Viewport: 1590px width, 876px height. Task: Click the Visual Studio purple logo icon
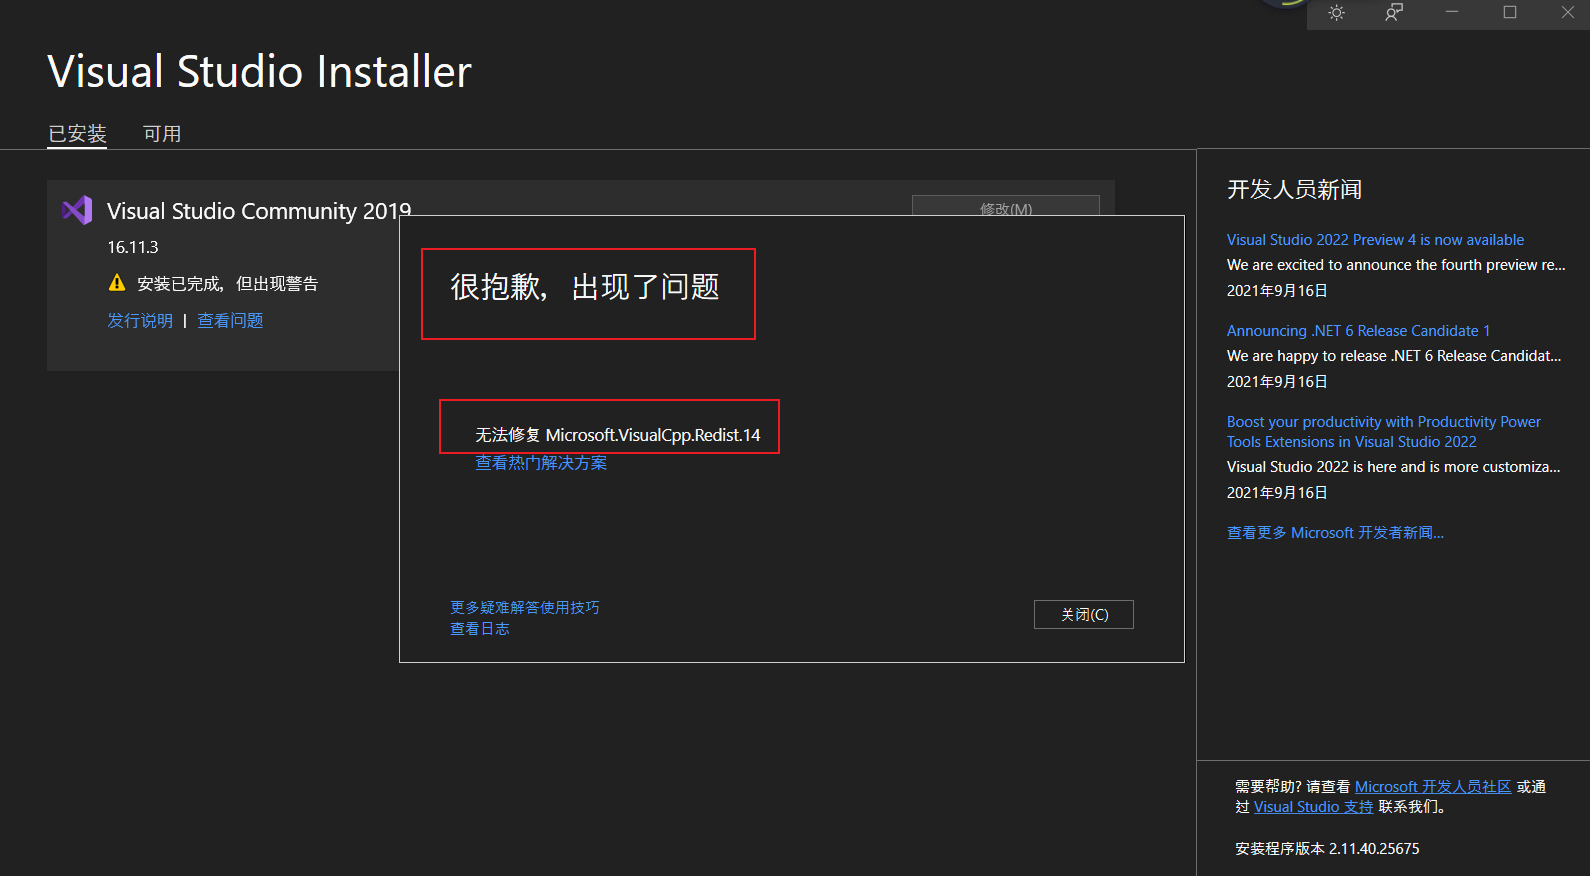click(x=77, y=210)
